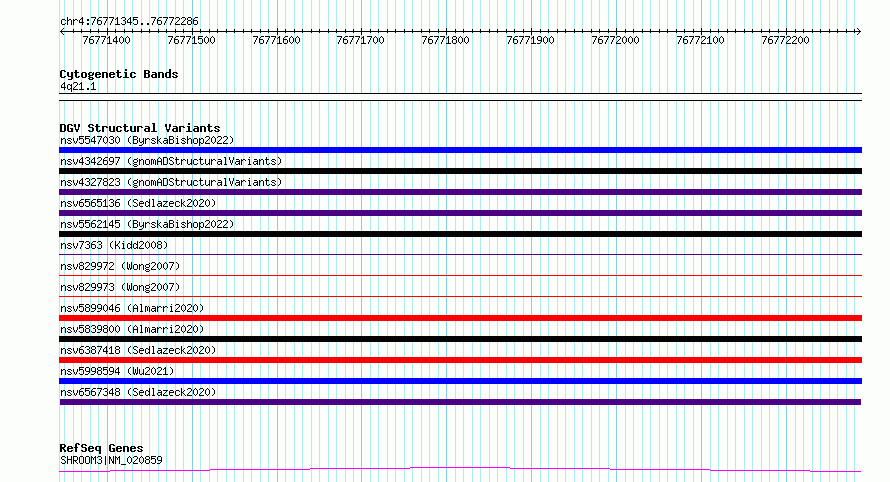Click the thin red nsv829972 line
Image resolution: width=890 pixels, height=482 pixels.
[460, 275]
